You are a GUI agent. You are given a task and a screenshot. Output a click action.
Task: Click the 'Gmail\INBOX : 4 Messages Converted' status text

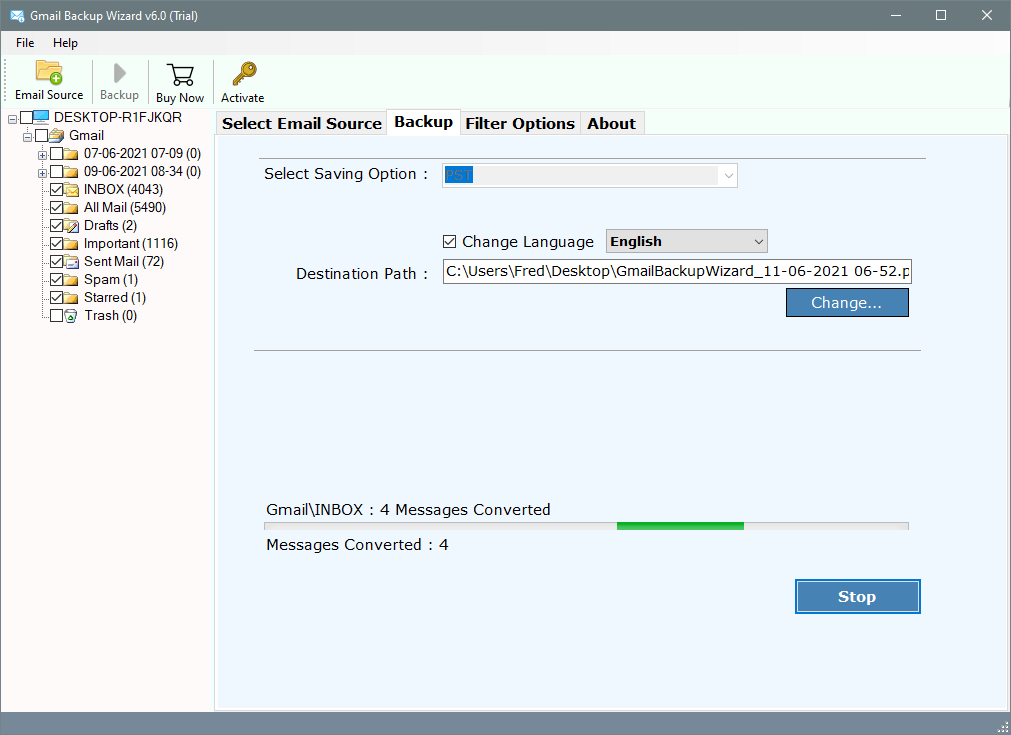[x=408, y=509]
